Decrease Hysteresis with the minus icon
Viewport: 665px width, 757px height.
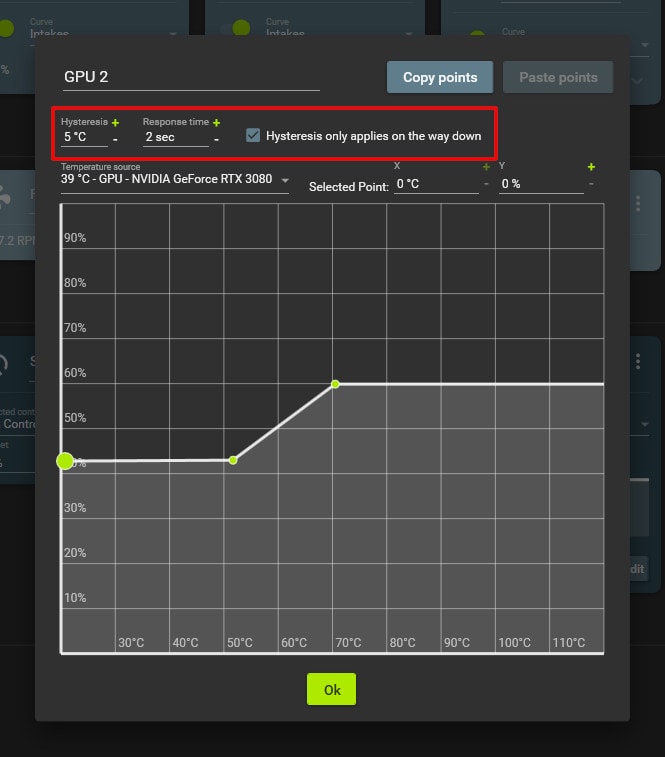pos(115,139)
